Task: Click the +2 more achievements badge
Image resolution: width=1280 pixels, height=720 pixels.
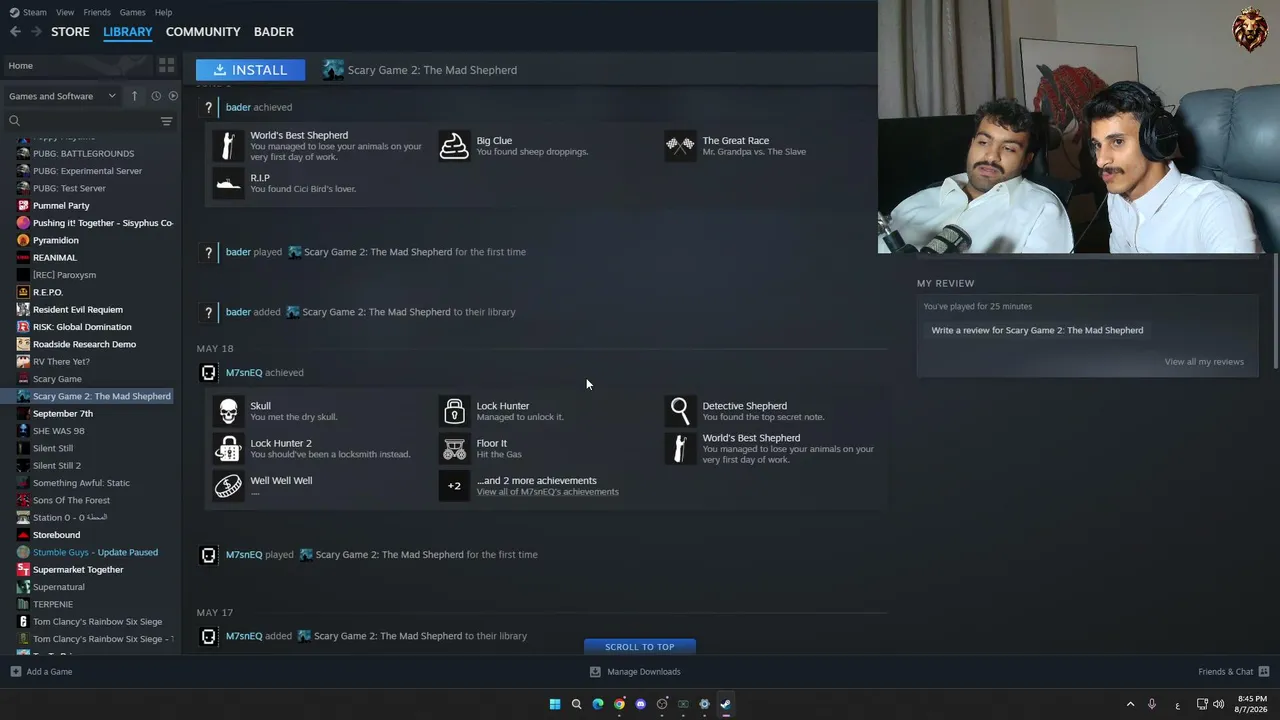Action: click(x=454, y=485)
